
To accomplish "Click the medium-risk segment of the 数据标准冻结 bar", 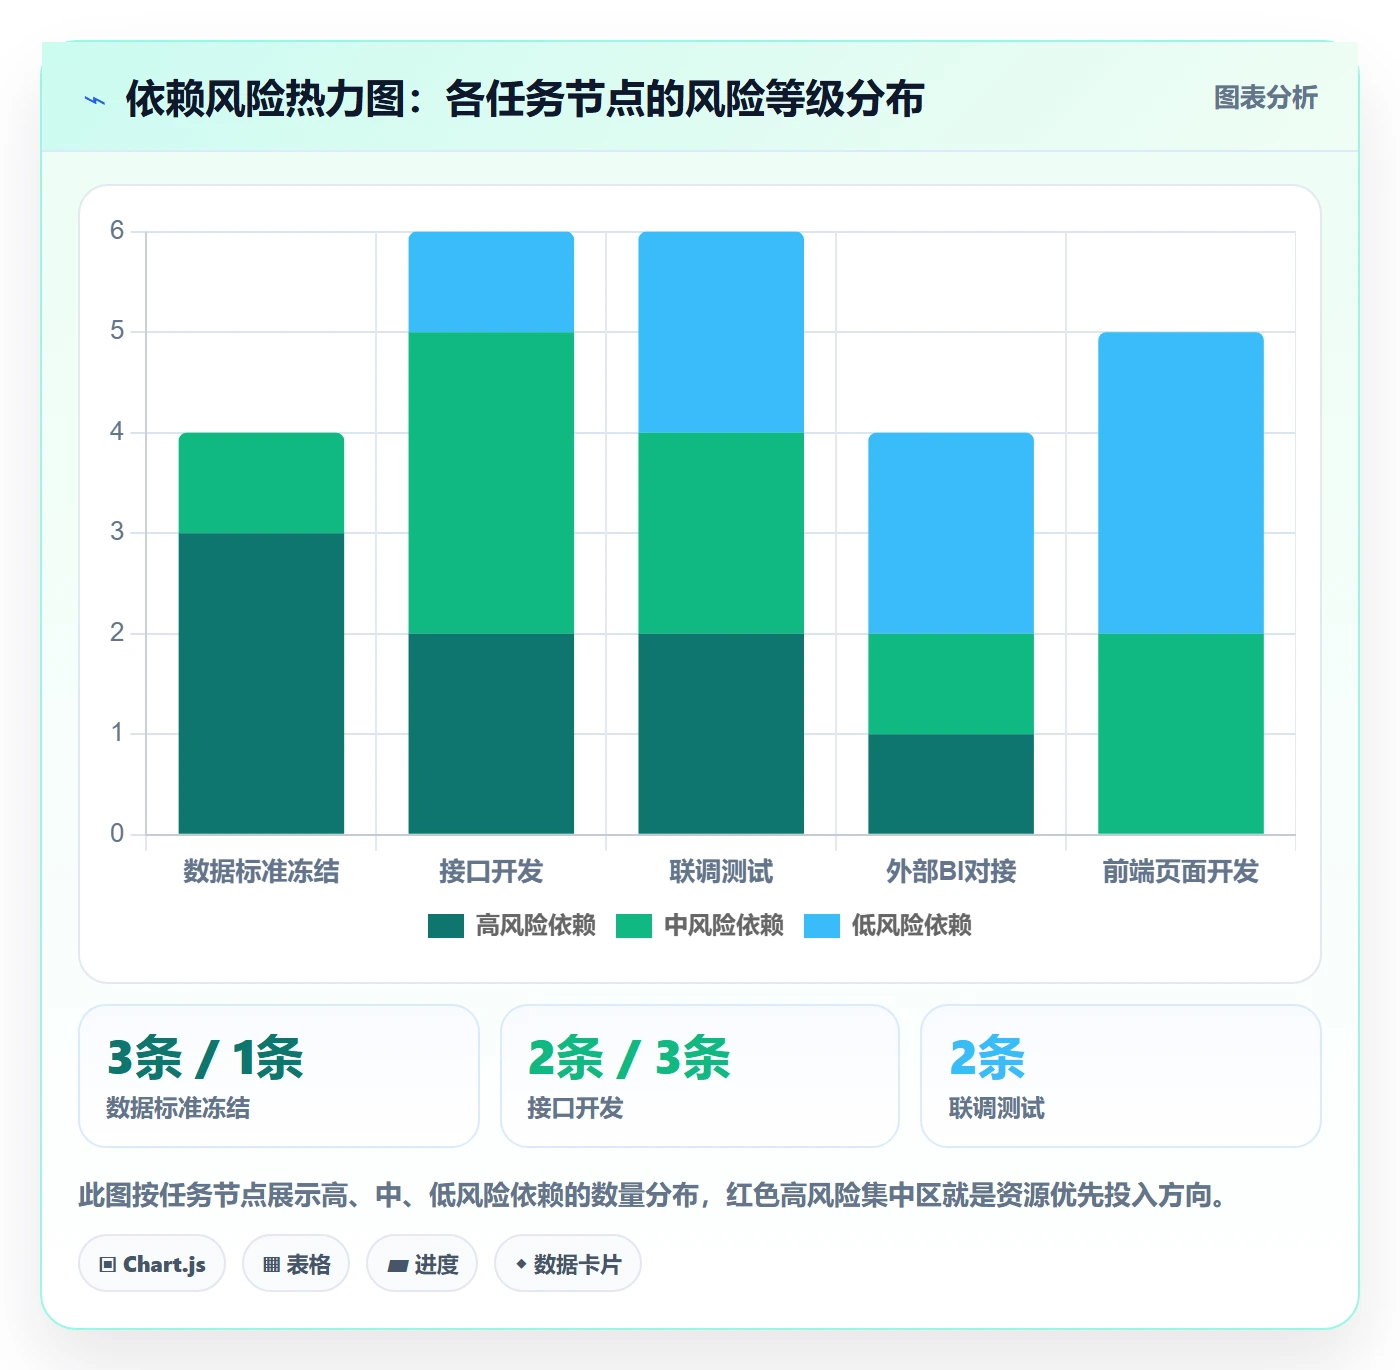I will (x=261, y=483).
